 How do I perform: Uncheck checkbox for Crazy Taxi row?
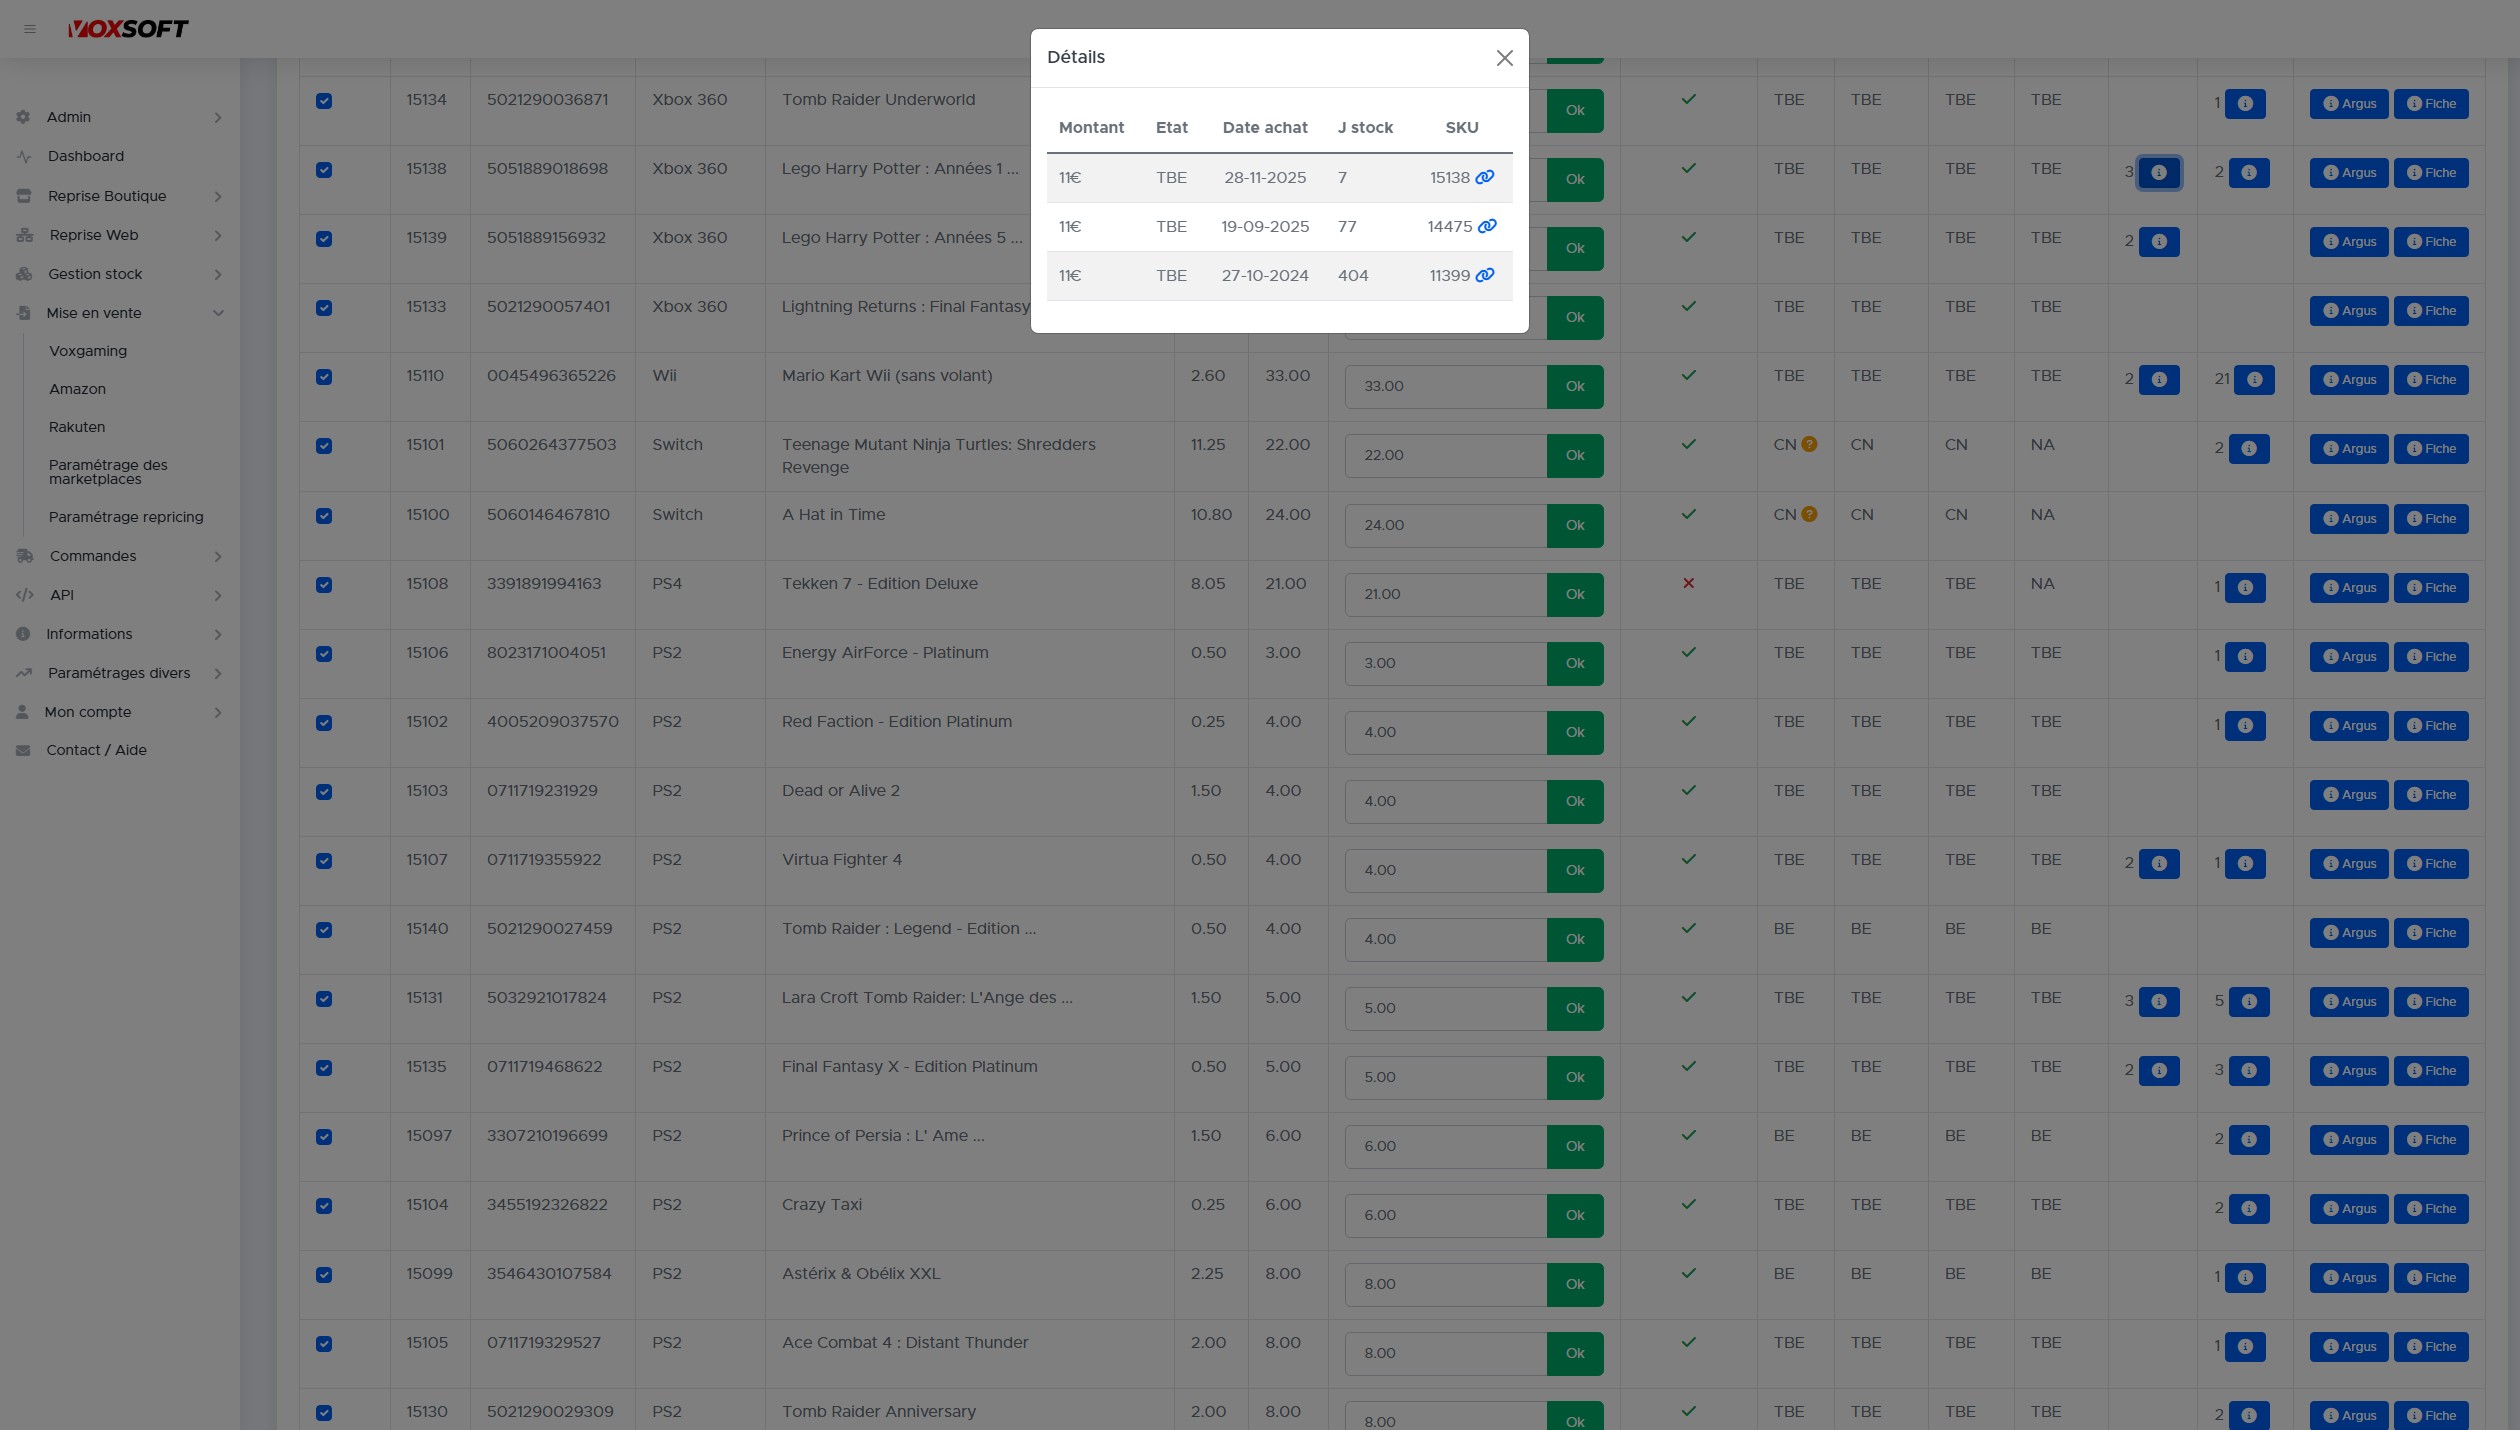pos(324,1206)
